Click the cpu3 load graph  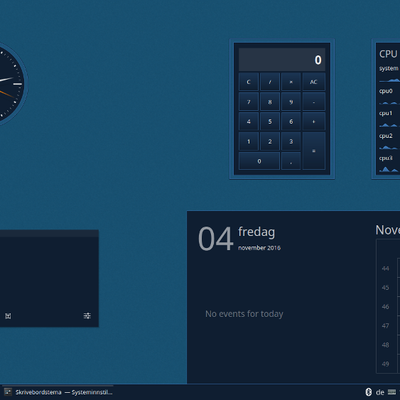click(389, 169)
